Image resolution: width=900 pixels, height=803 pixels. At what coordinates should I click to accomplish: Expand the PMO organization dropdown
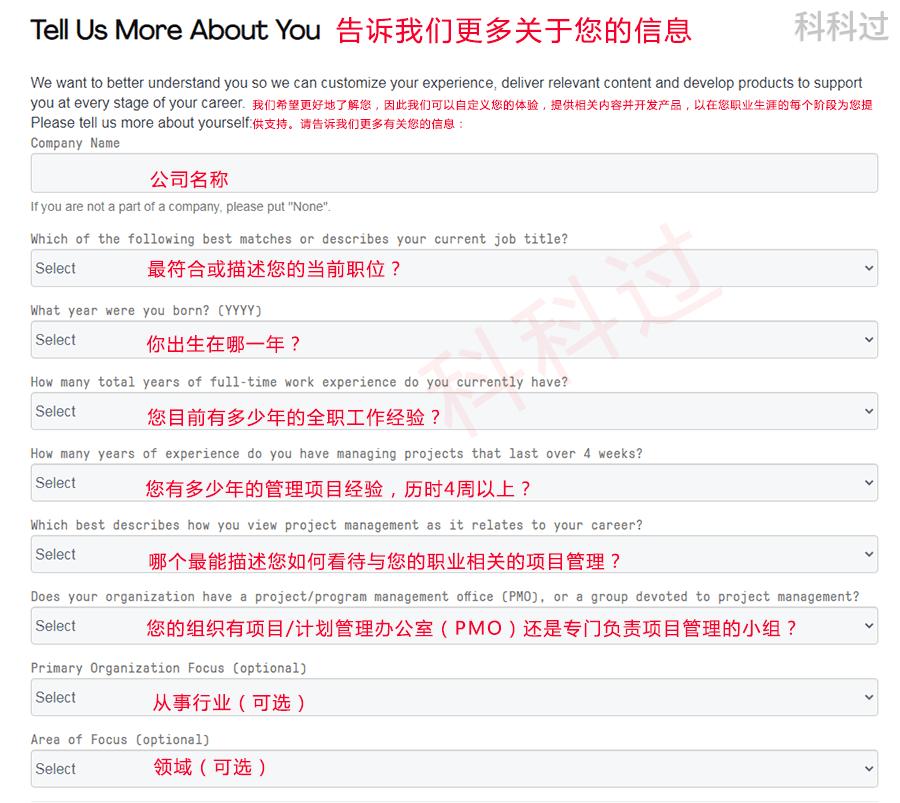[x=450, y=626]
